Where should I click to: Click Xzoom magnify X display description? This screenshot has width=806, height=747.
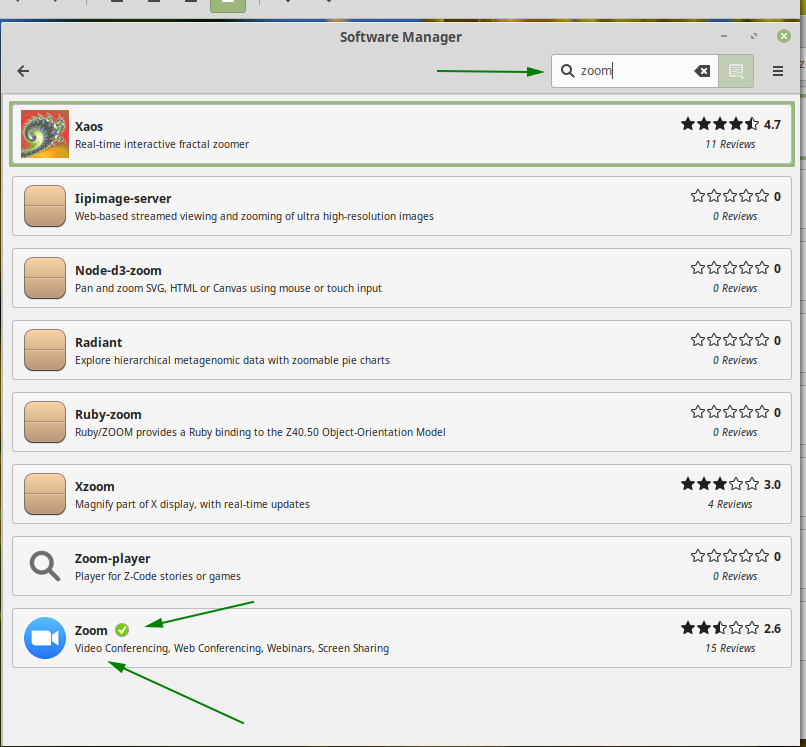point(192,504)
